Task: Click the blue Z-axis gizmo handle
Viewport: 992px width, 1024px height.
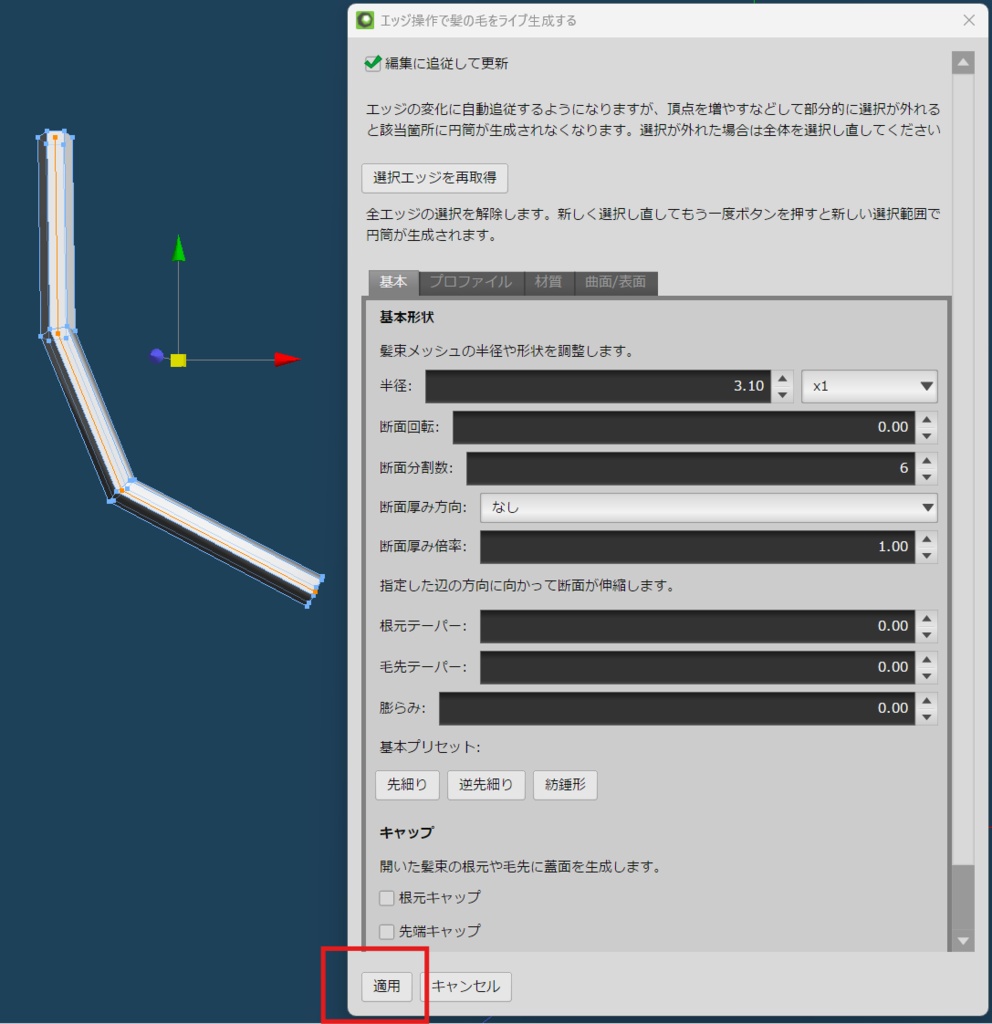Action: (x=157, y=355)
